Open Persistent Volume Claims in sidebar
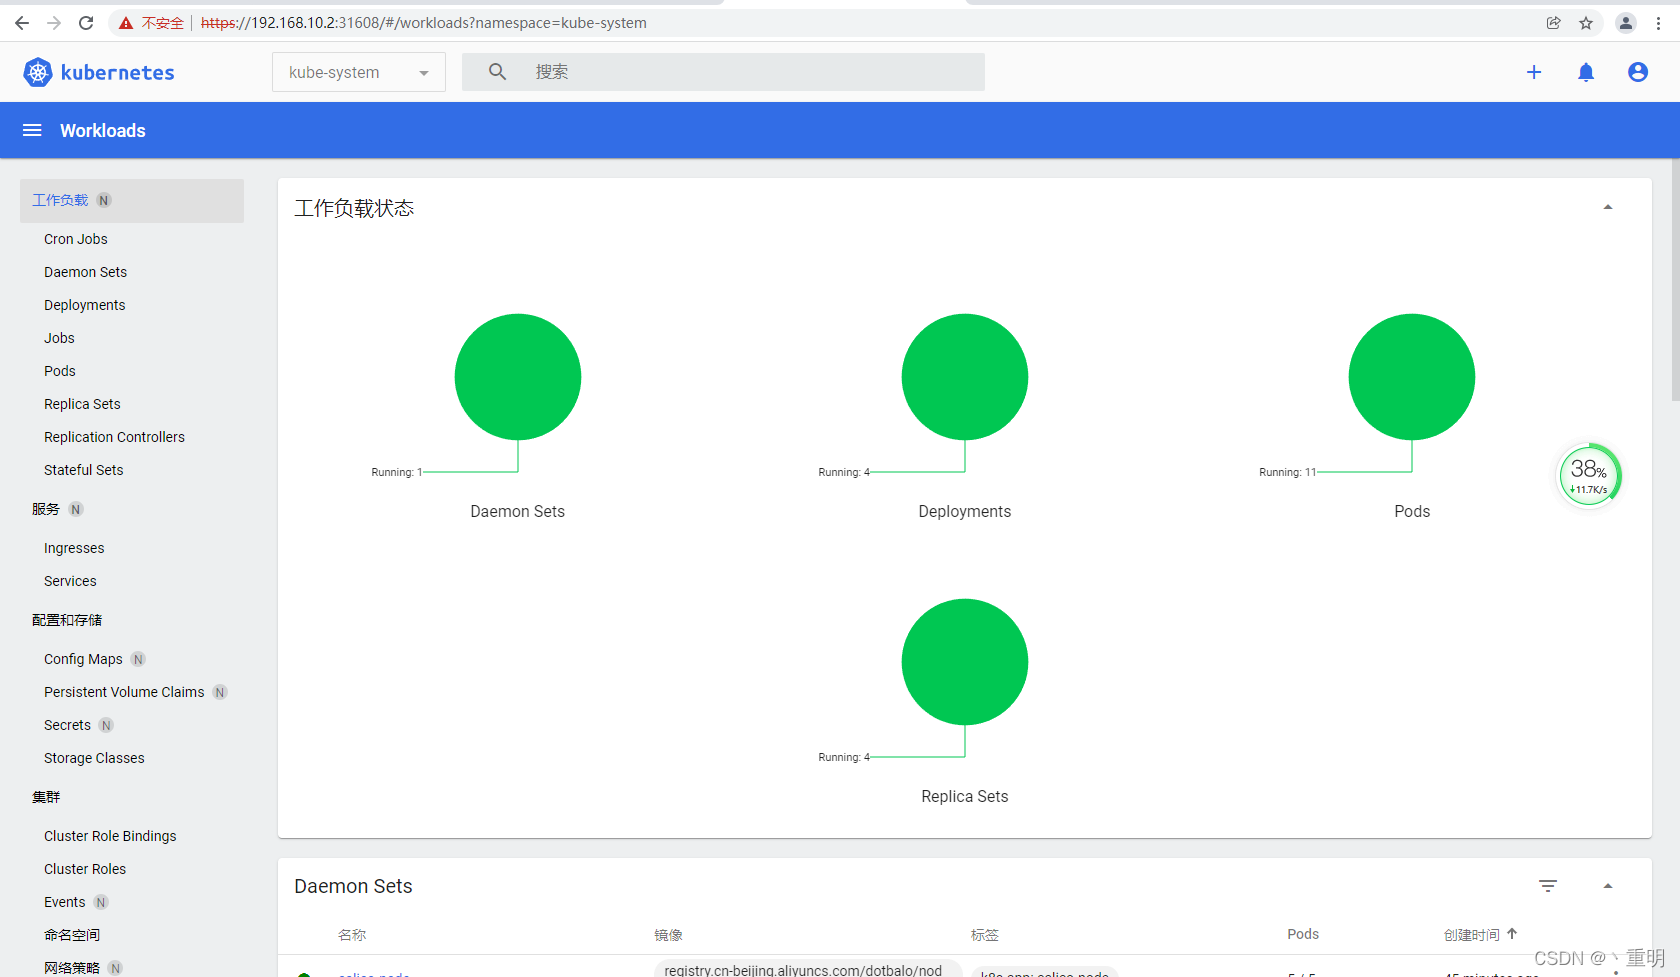Viewport: 1680px width, 977px height. pyautogui.click(x=124, y=692)
